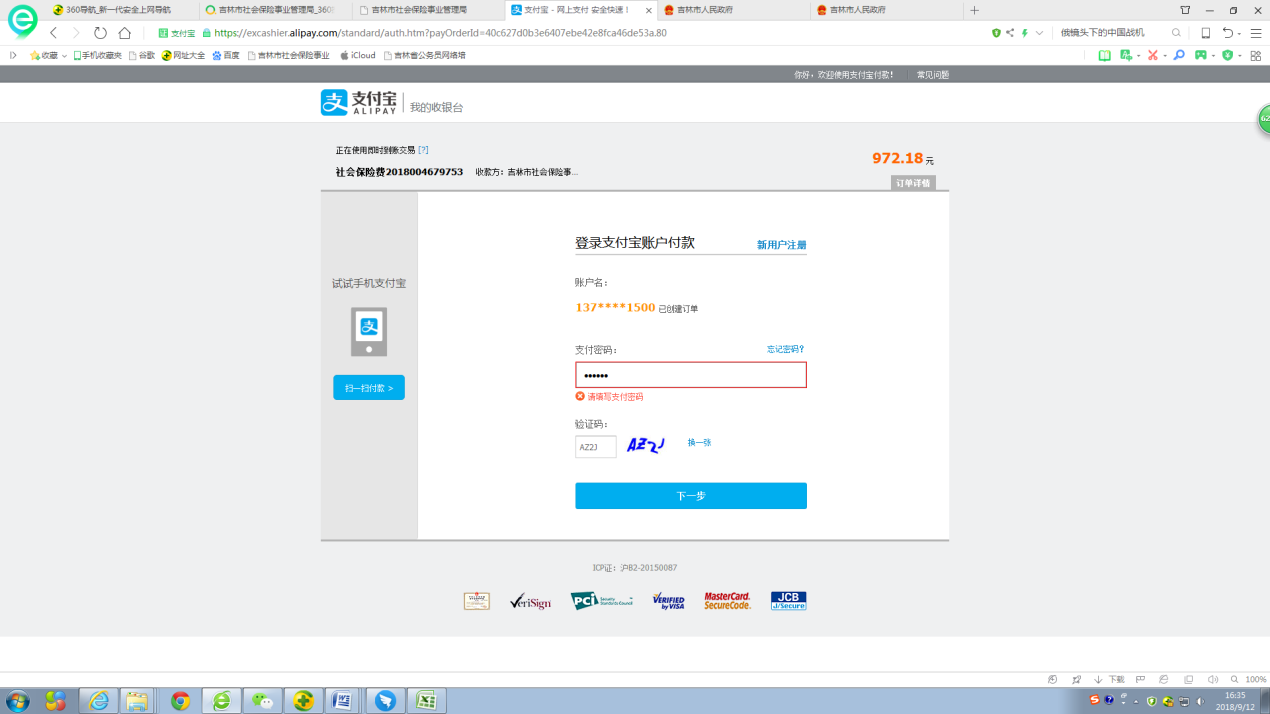Click the mobile Alipay phone icon
The height and width of the screenshot is (714, 1270).
369,331
